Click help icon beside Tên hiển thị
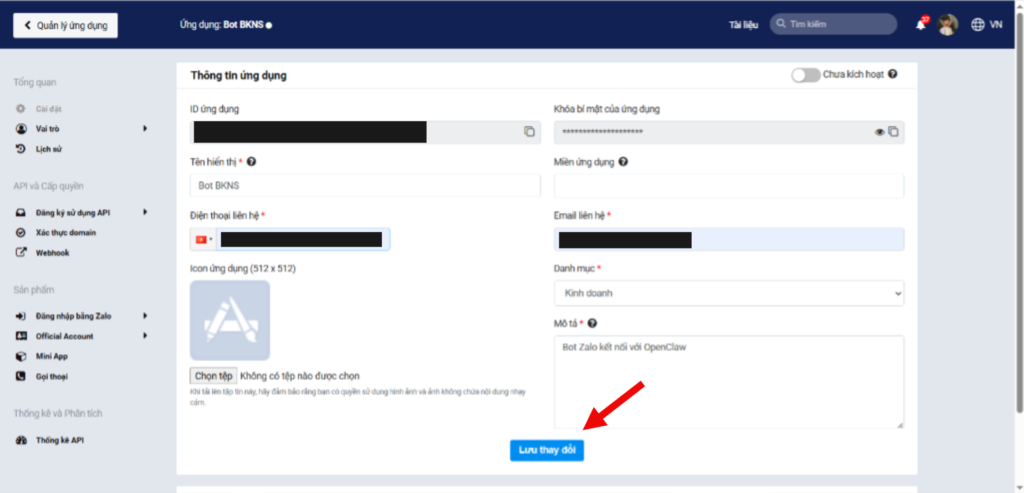The image size is (1024, 493). click(x=251, y=162)
